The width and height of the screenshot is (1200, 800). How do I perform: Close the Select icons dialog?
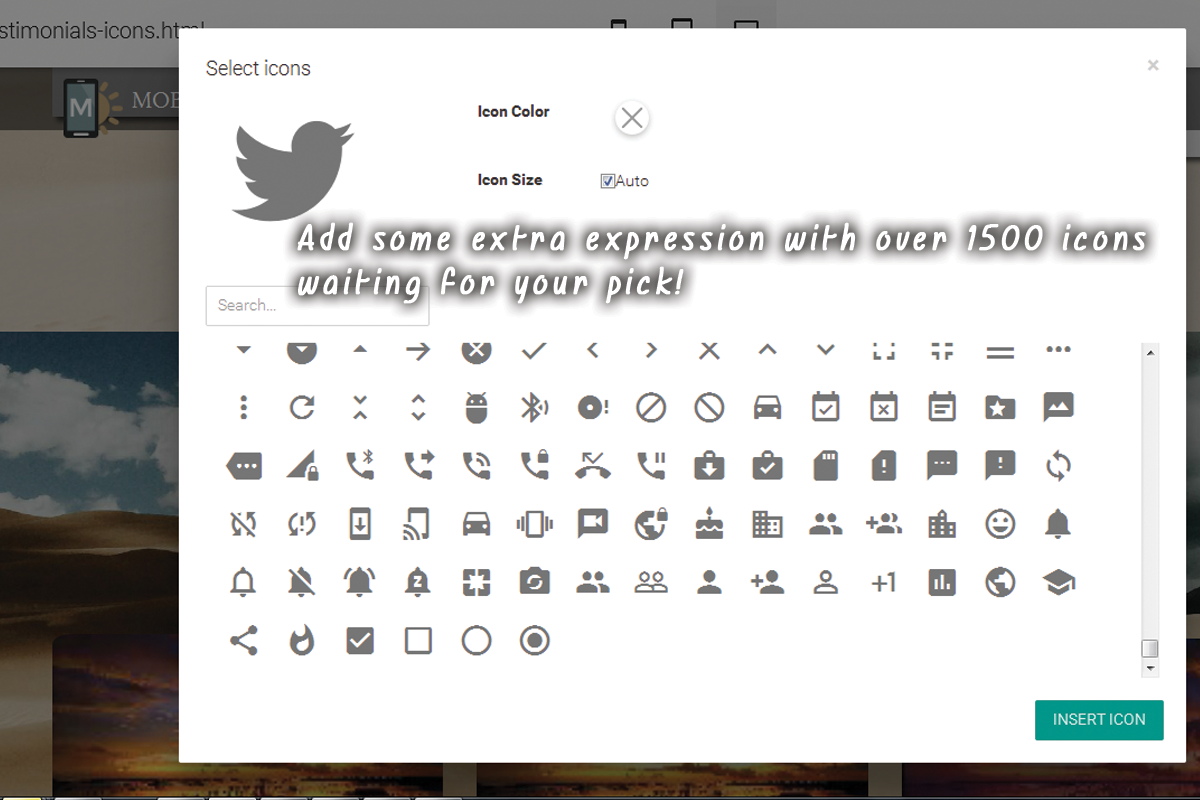point(1153,65)
